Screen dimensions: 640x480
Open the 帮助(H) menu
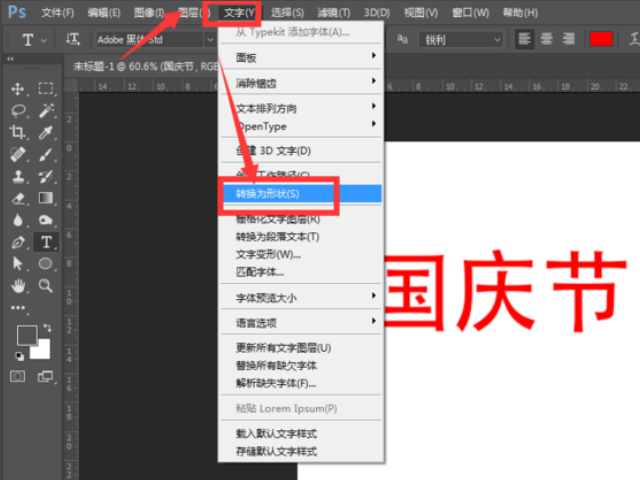point(520,13)
